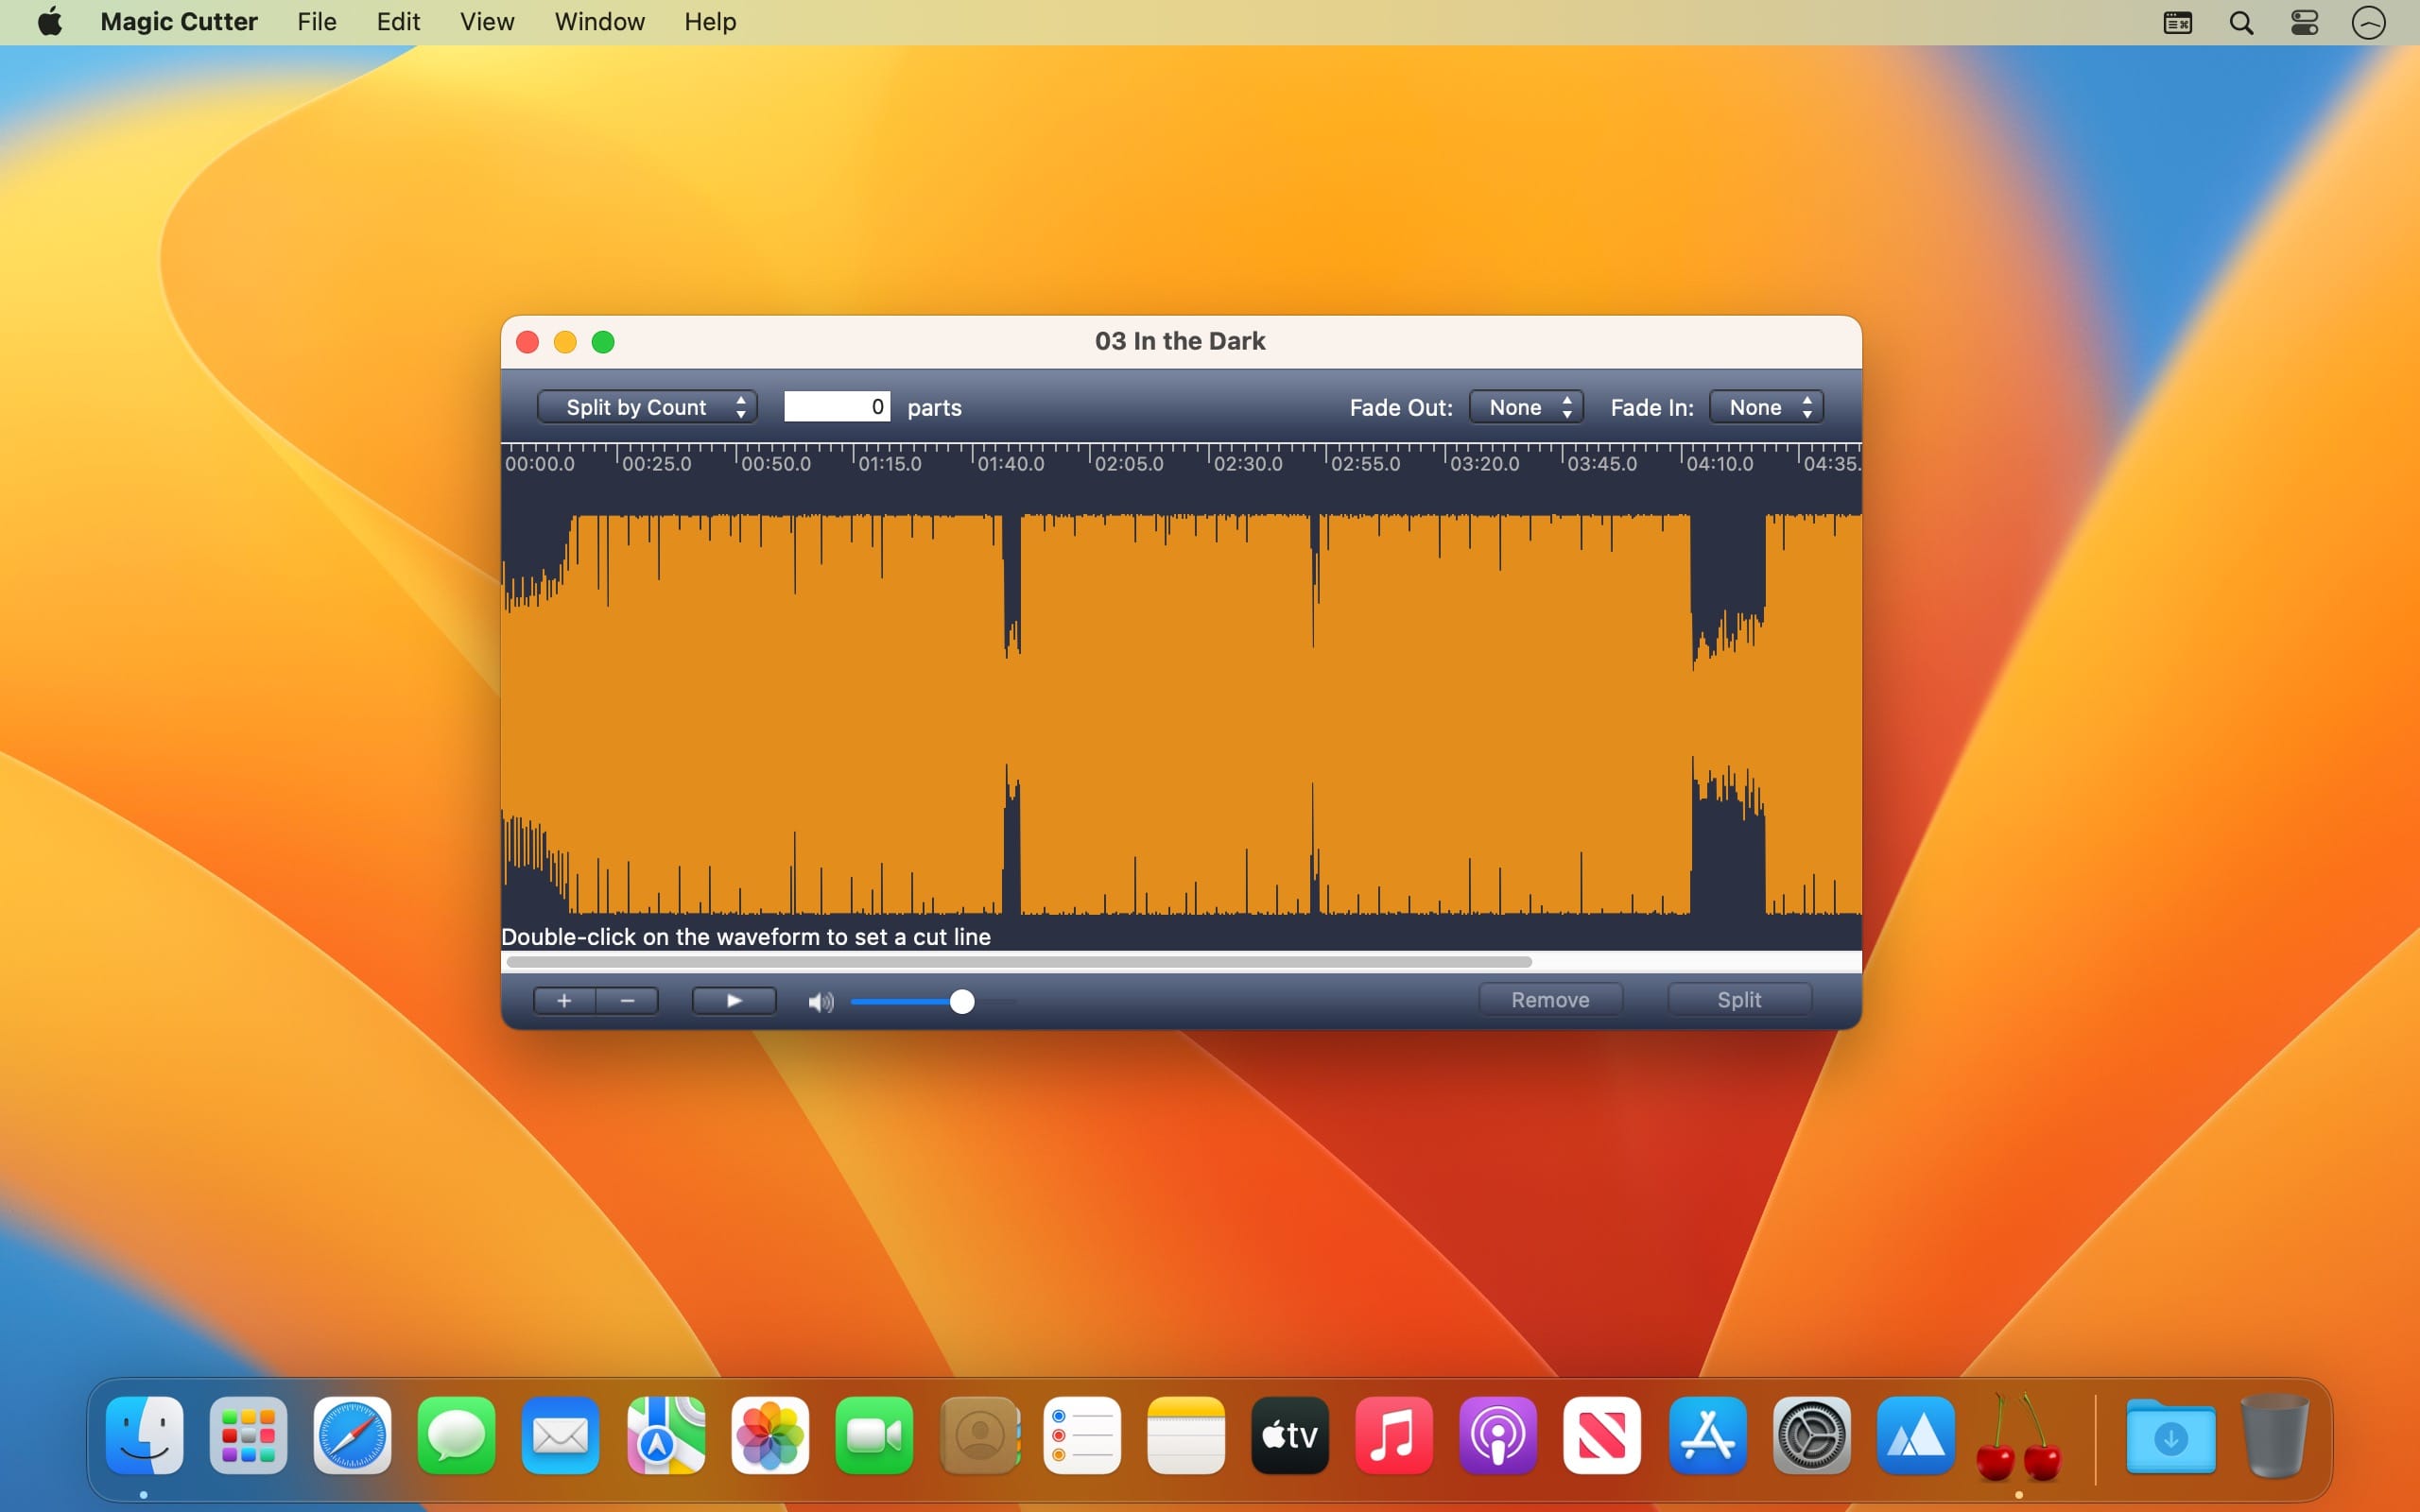
Task: Click the speaker volume icon
Action: (x=820, y=1002)
